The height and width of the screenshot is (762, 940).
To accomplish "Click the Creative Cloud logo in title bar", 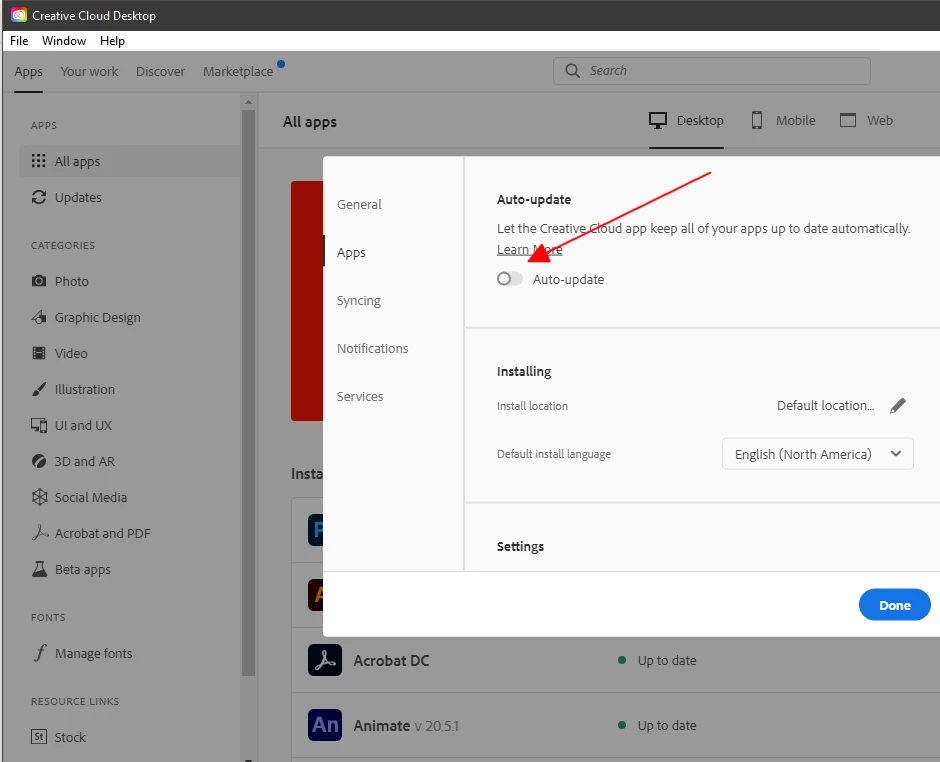I will point(19,15).
